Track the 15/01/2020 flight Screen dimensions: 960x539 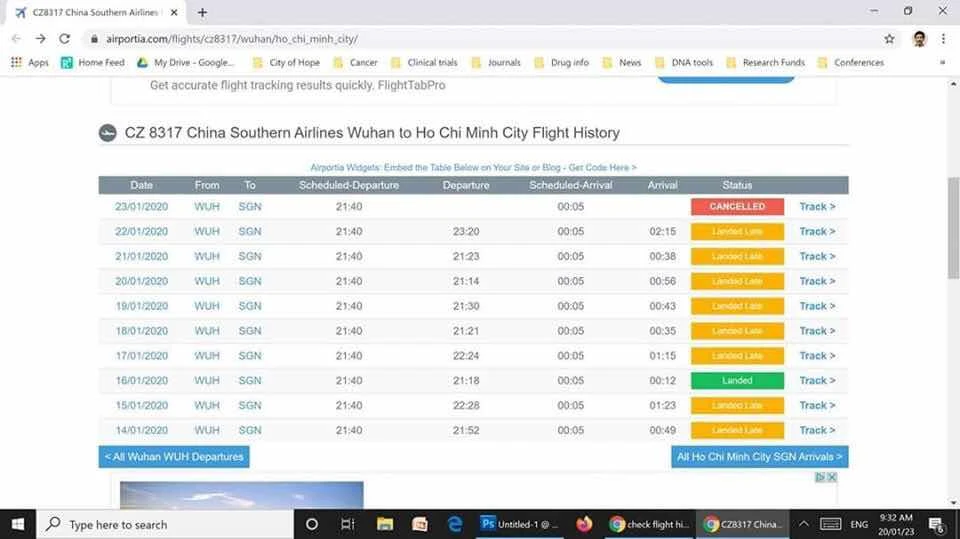(817, 405)
